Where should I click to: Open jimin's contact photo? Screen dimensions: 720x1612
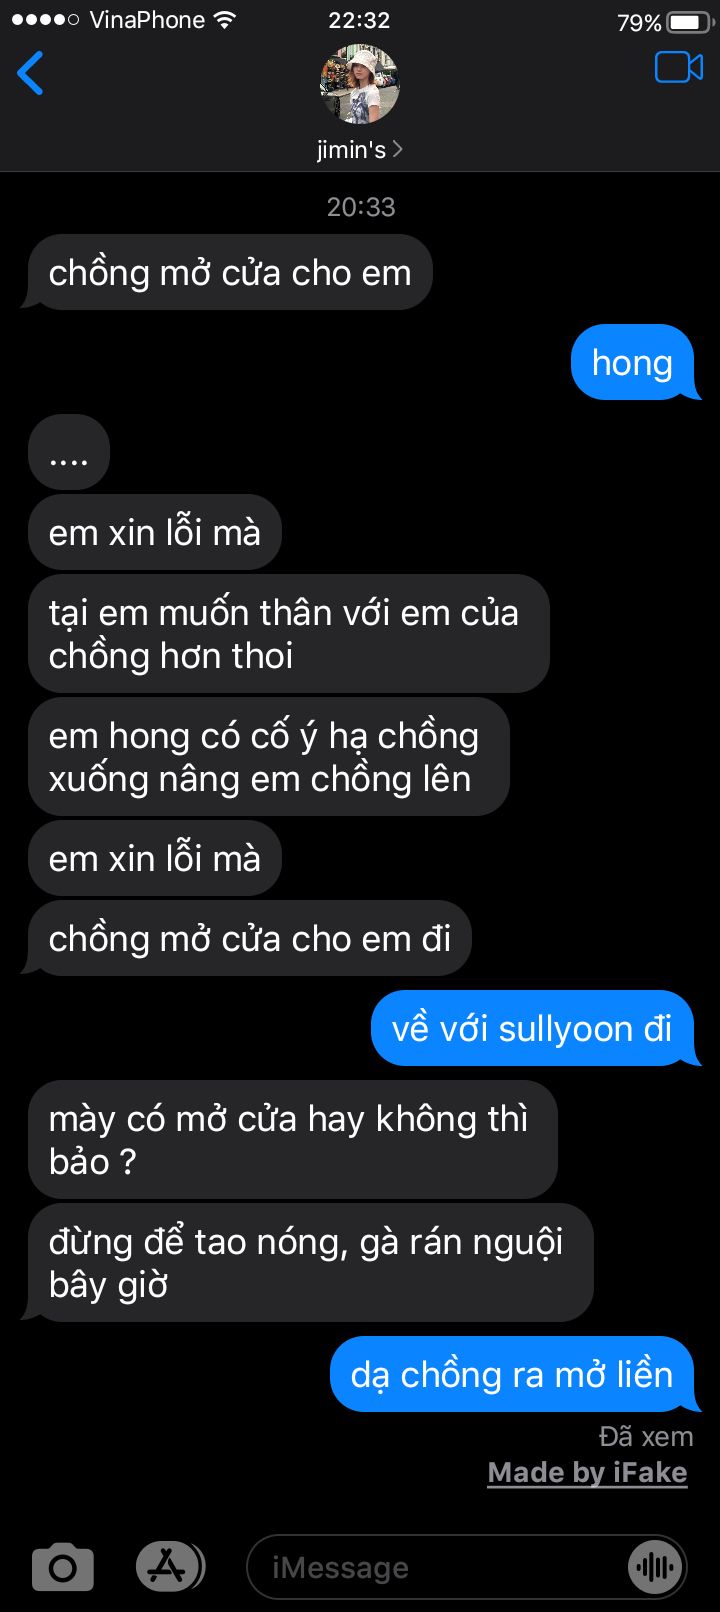[x=360, y=84]
